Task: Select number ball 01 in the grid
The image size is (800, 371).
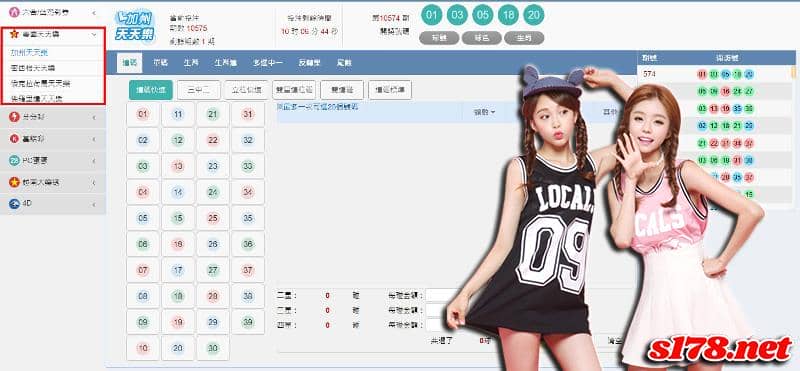Action: click(x=143, y=114)
